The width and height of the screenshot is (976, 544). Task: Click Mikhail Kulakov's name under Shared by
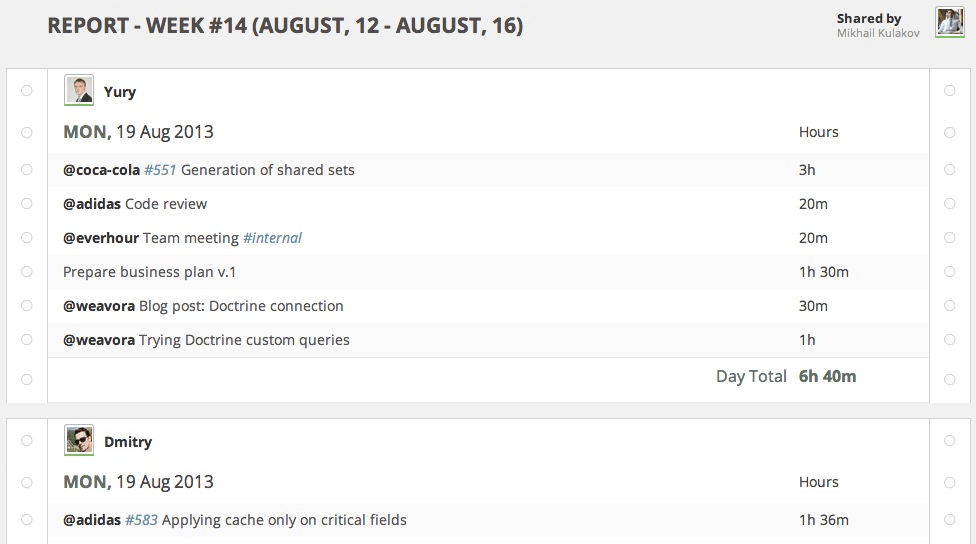(x=878, y=33)
